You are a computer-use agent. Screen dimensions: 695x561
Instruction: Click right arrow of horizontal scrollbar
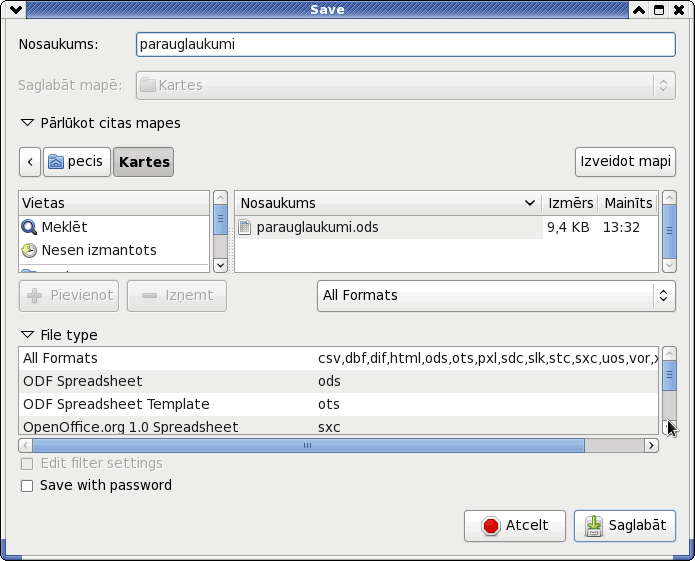[x=651, y=445]
